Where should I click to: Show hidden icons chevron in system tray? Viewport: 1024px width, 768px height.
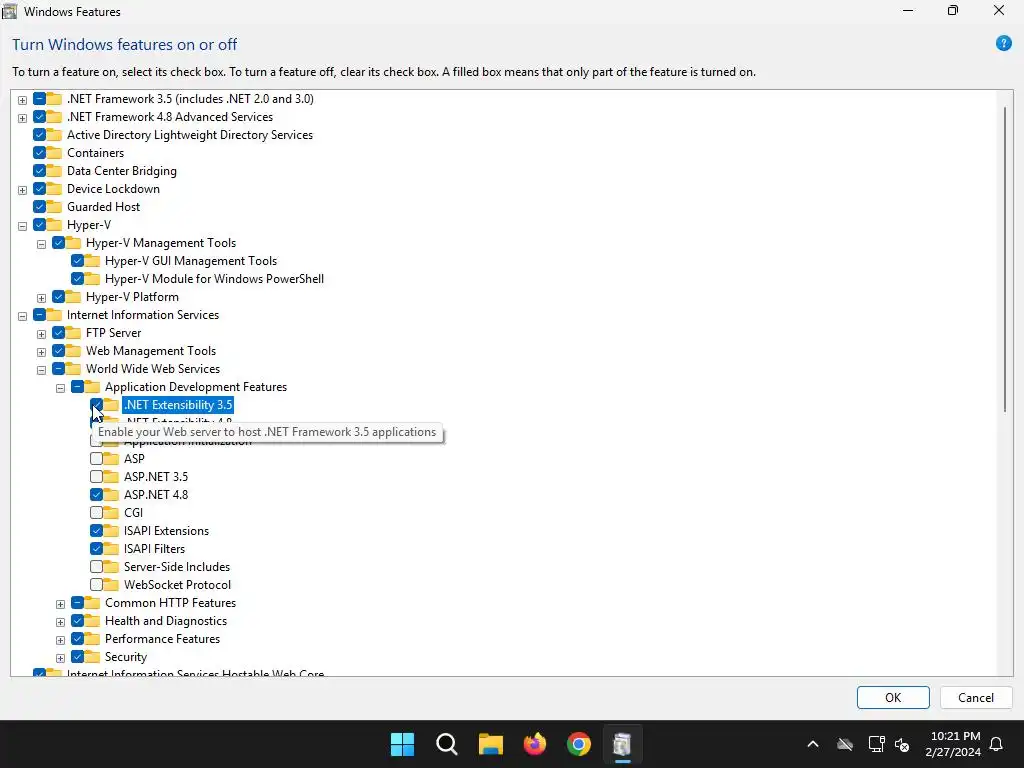tap(813, 744)
